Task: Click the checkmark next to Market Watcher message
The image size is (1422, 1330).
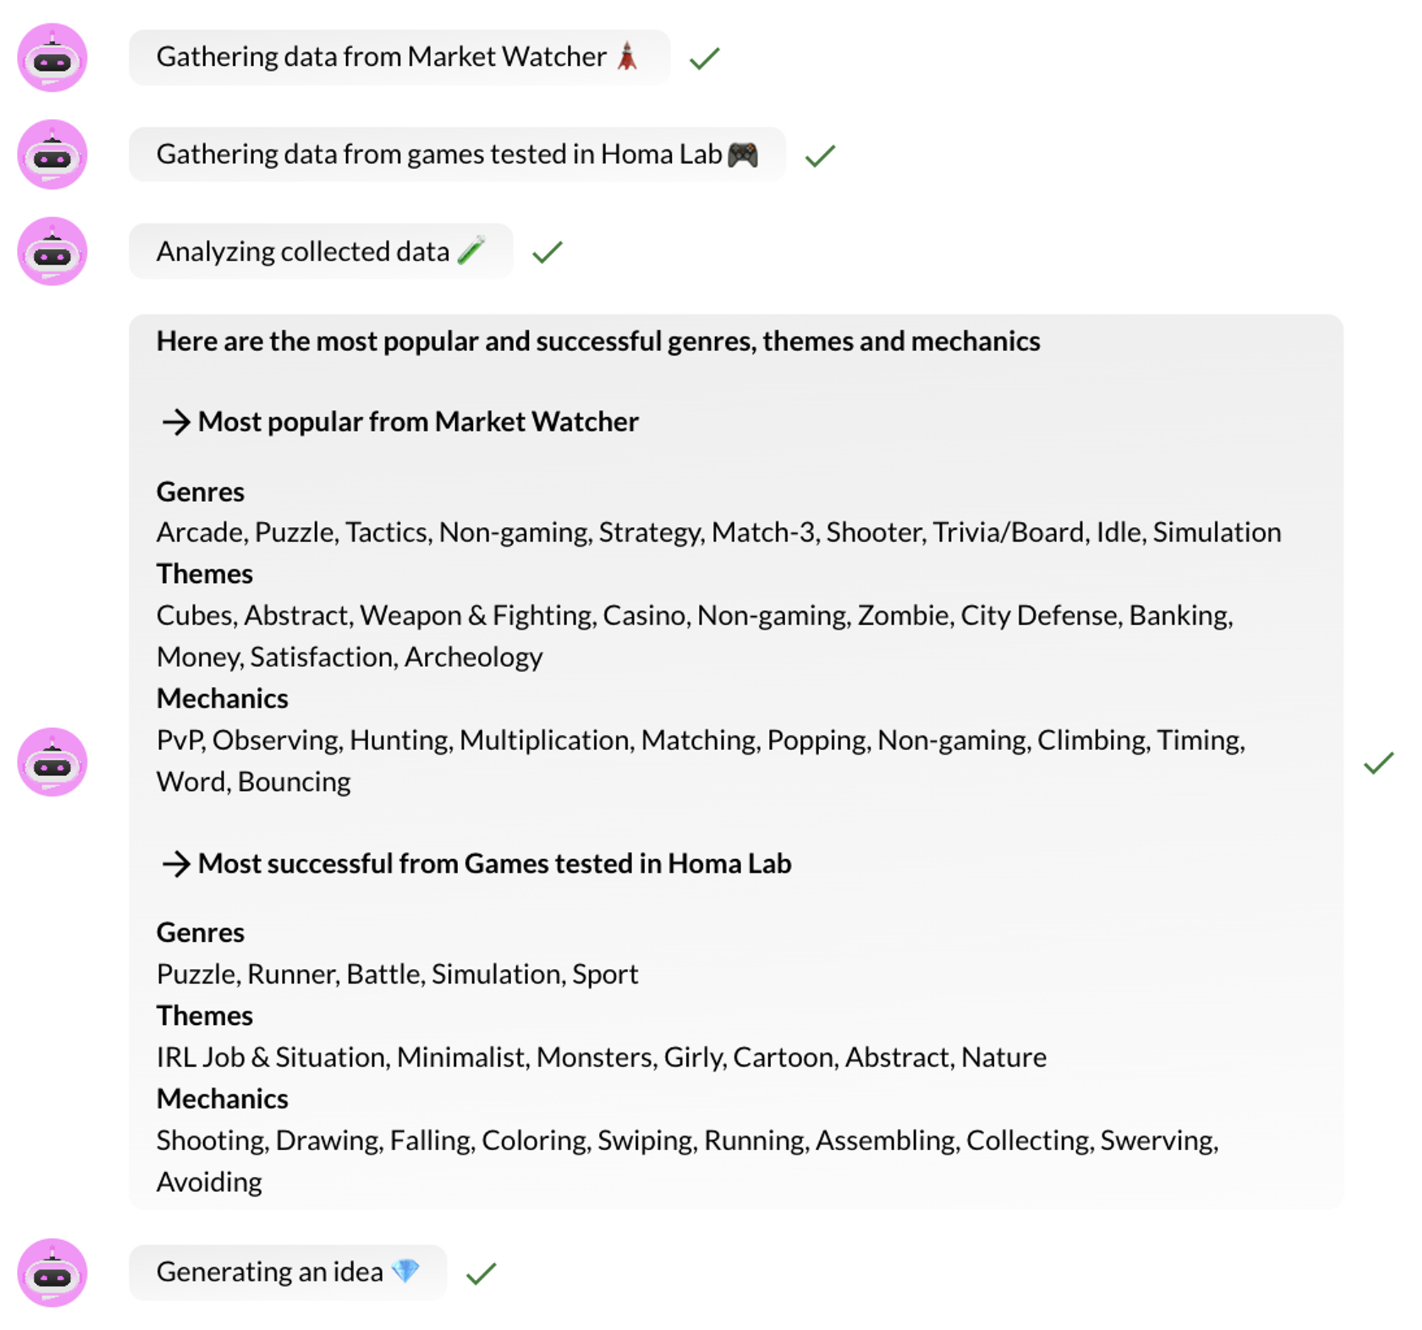Action: pos(705,59)
